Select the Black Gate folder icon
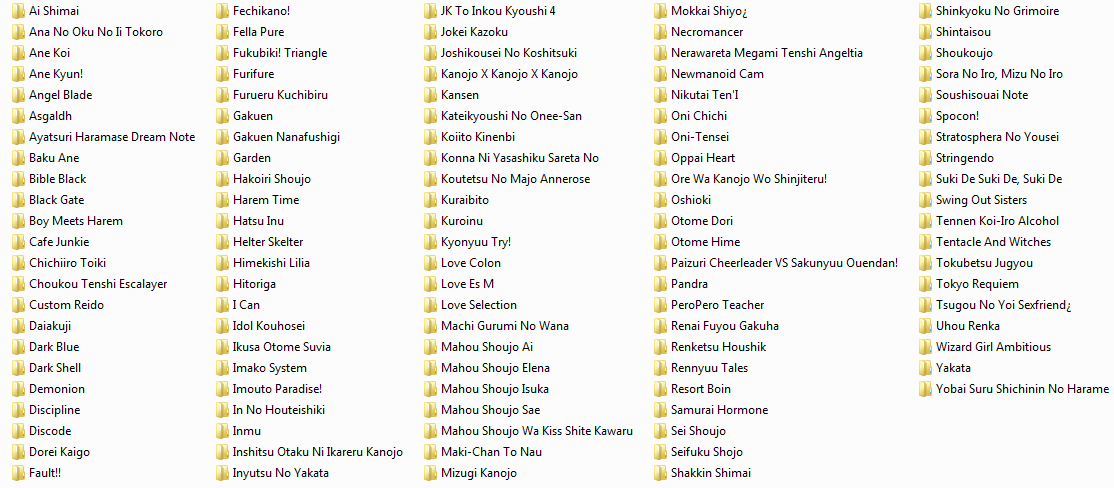1114x488 pixels. [x=18, y=200]
